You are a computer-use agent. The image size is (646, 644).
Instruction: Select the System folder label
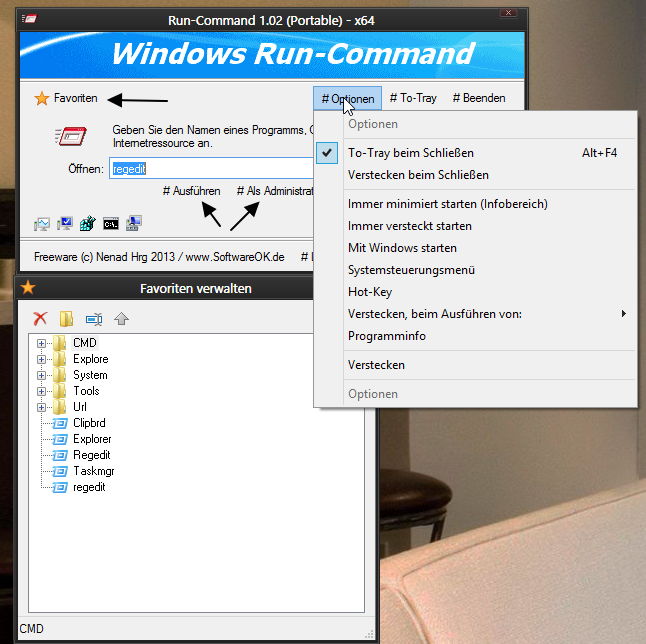point(90,375)
